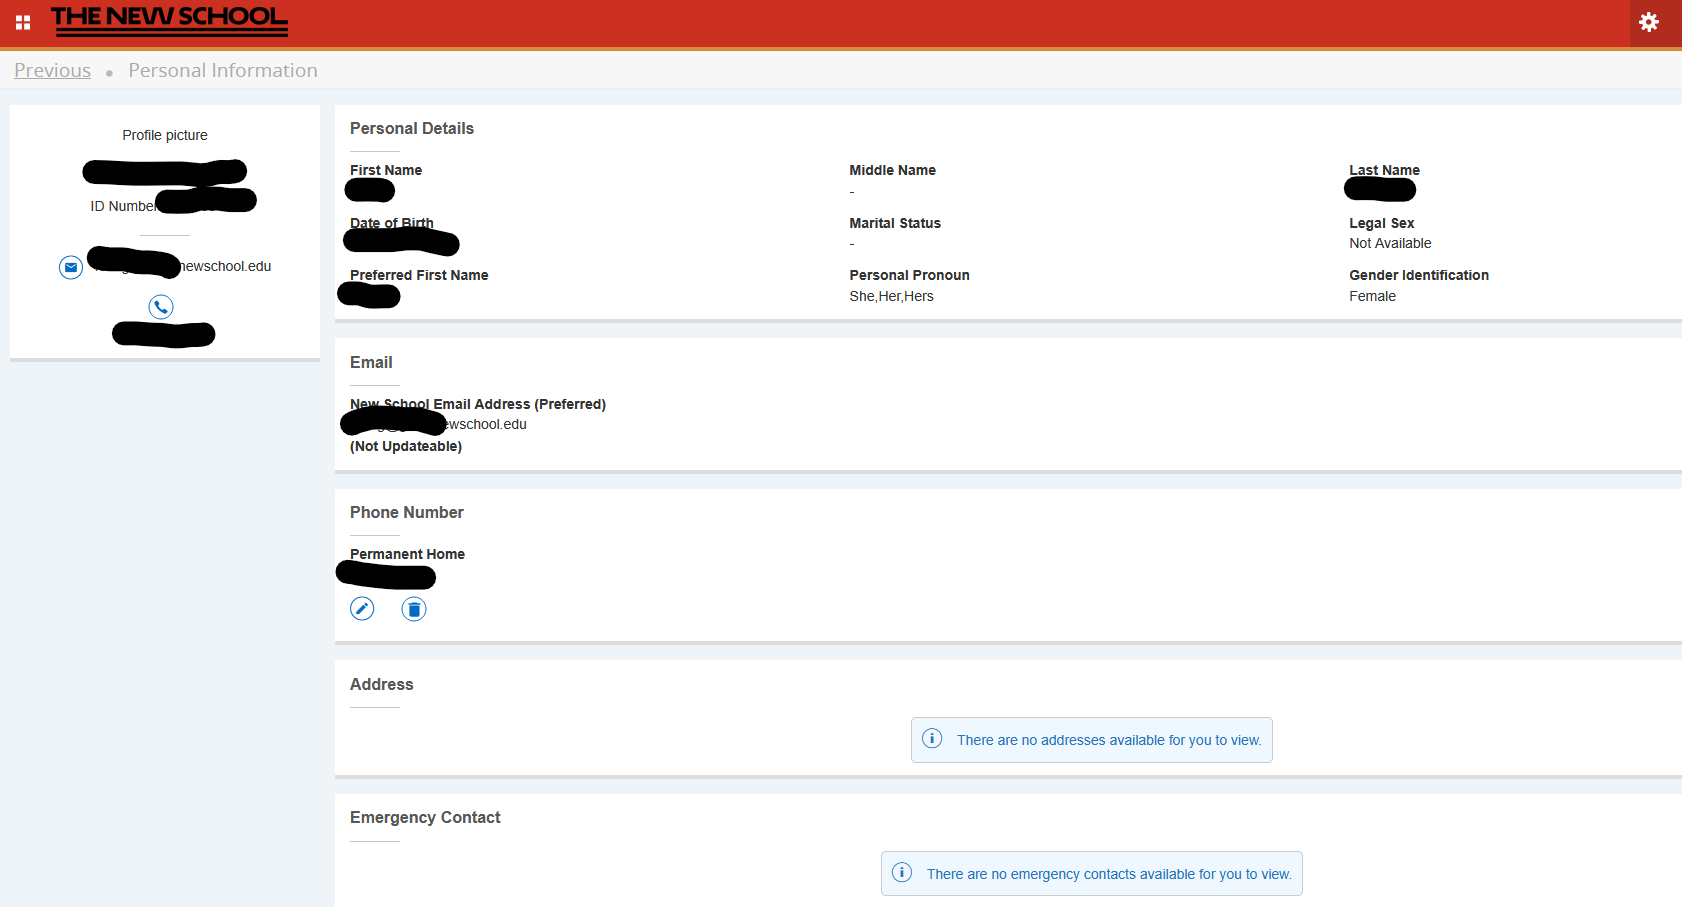Open the grid menu icon in header

pyautogui.click(x=23, y=22)
